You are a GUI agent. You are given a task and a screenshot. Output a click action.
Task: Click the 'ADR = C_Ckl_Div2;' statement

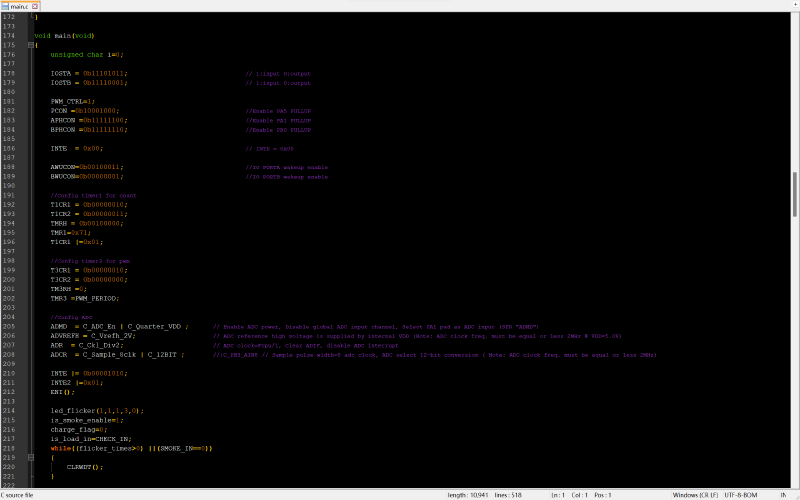point(87,345)
